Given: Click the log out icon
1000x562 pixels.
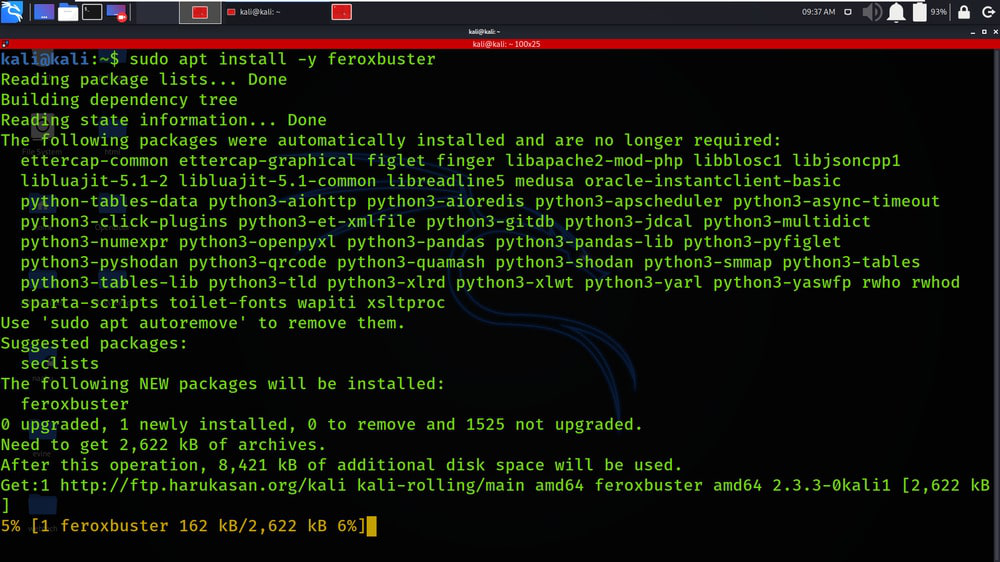Looking at the screenshot, I should 988,11.
